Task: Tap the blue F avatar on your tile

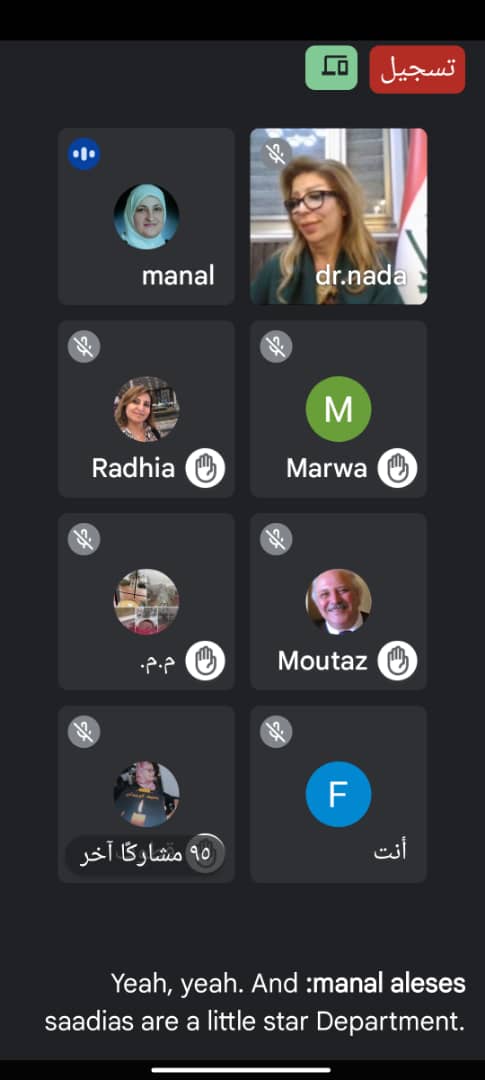Action: (x=338, y=794)
